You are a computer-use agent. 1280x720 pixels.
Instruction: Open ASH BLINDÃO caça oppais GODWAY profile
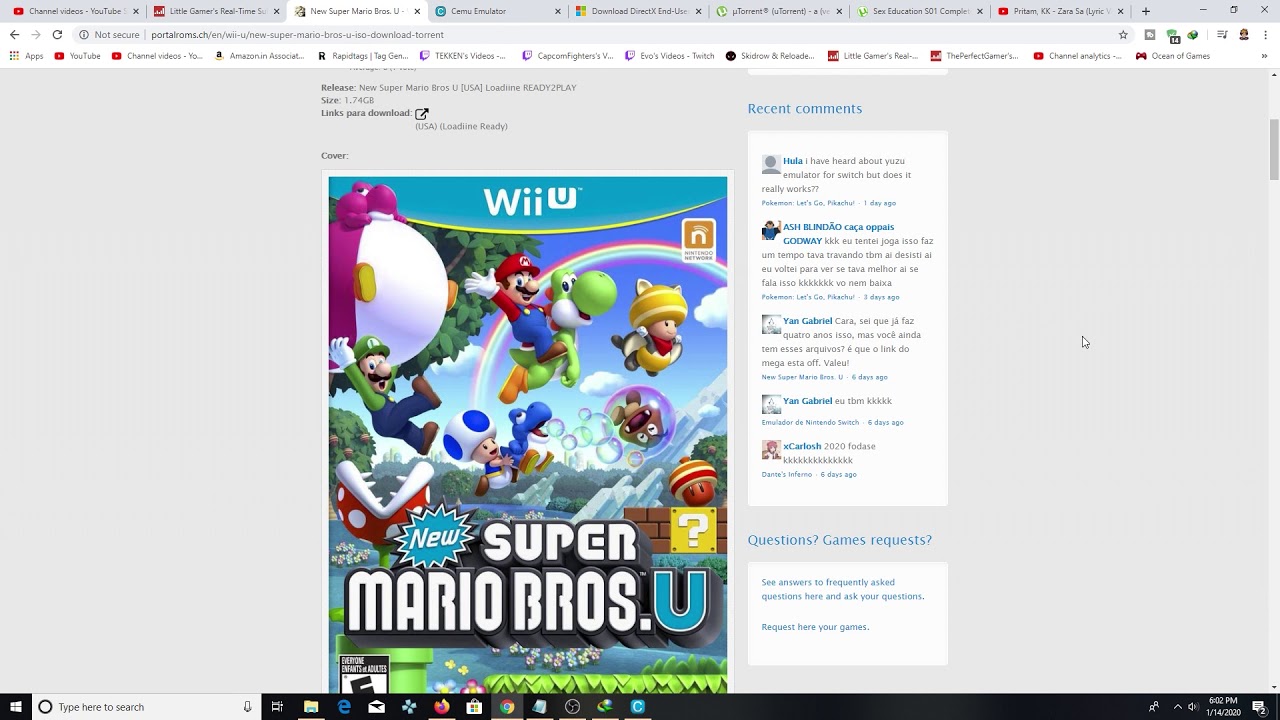pyautogui.click(x=838, y=234)
